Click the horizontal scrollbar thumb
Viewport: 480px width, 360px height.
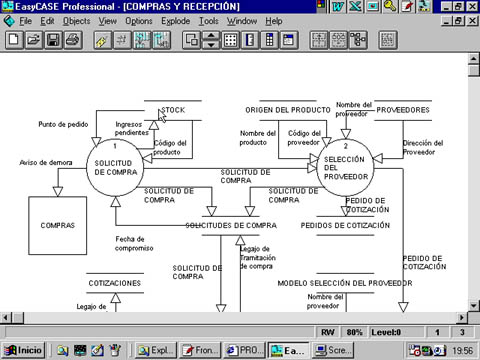pos(18,318)
